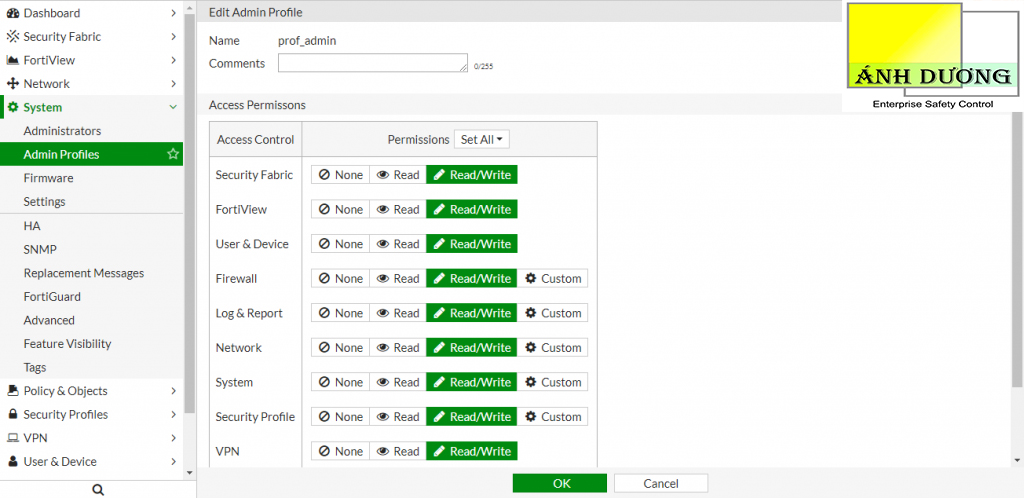This screenshot has height=498, width=1024.
Task: Click the pencil icon in FortiView Read/Write
Action: point(440,210)
